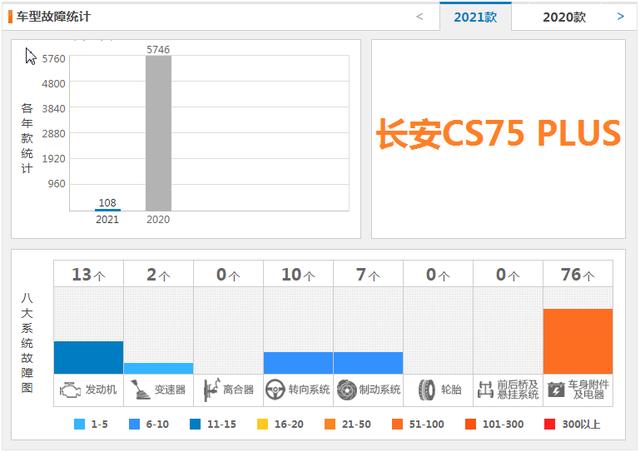Select the gearbox (变速器) shifter icon
640x452 pixels.
coord(140,389)
